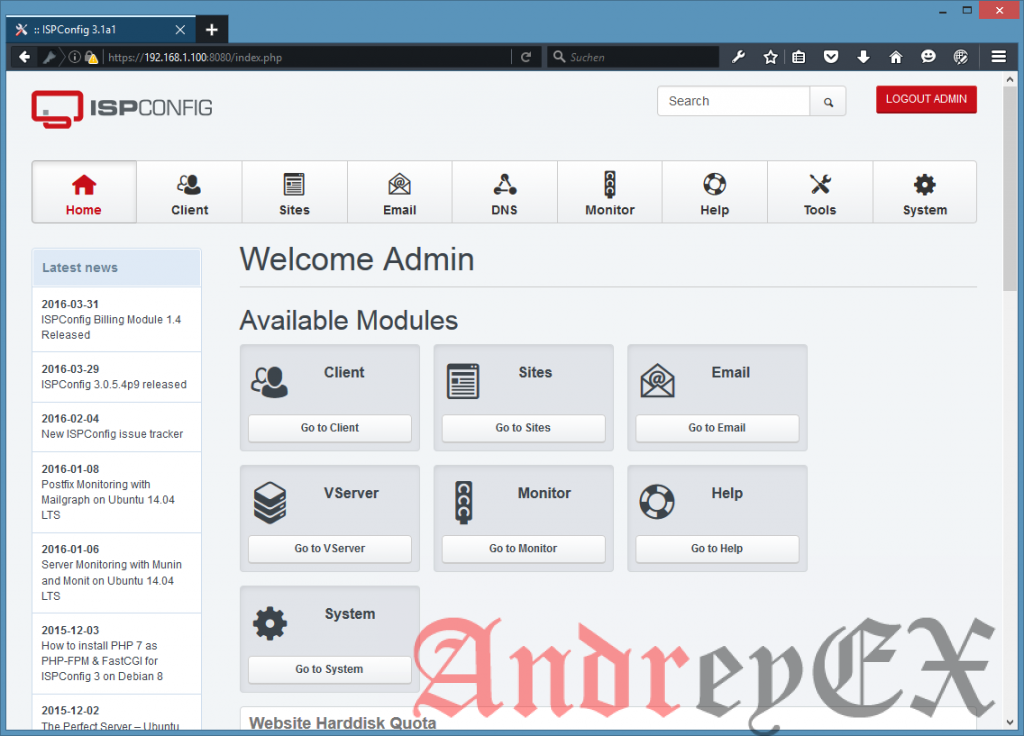Image resolution: width=1024 pixels, height=736 pixels.
Task: Click Go to VServer button
Action: point(330,549)
